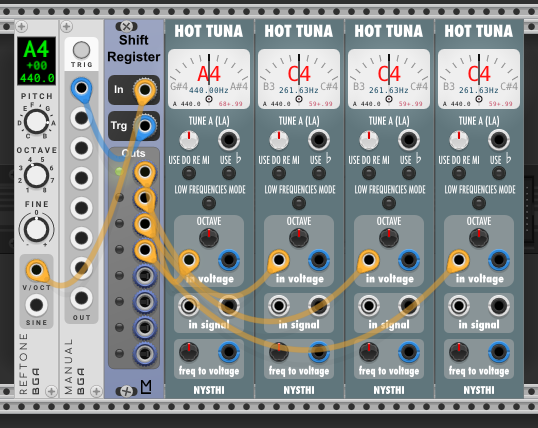Toggle LOW FREQUENCIES MODE on fourth Hot Tuna
This screenshot has height=428, width=538.
479,203
